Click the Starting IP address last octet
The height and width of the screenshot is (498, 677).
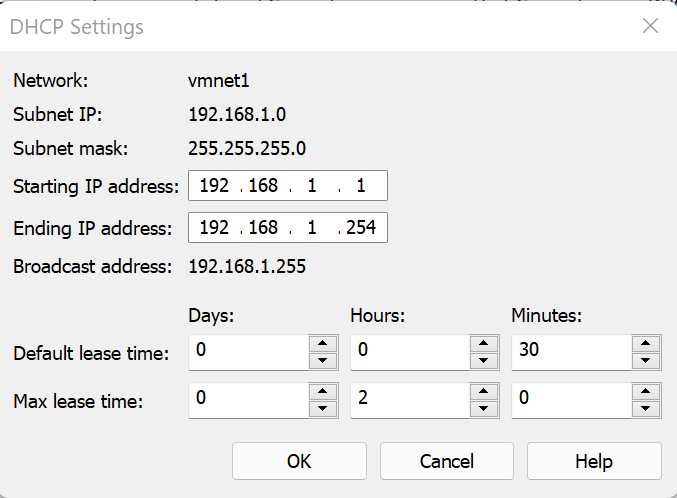(x=361, y=186)
